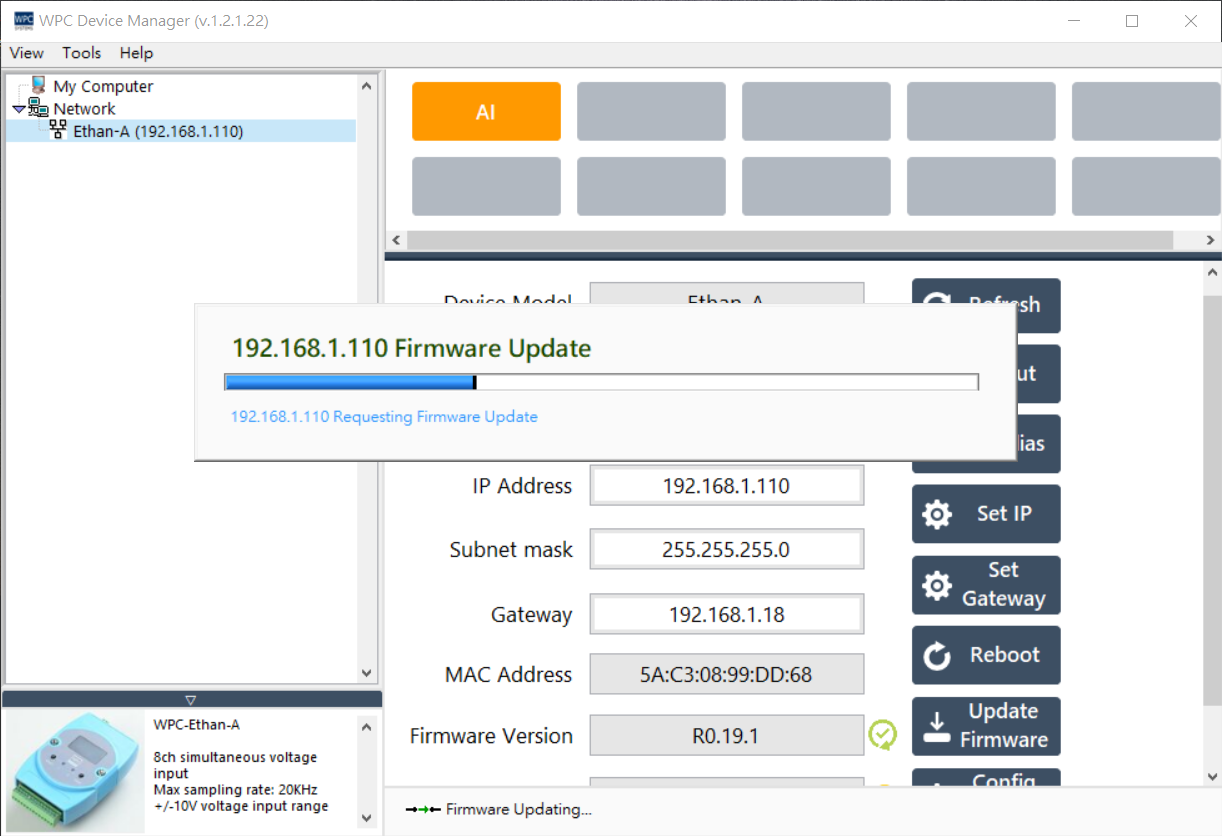This screenshot has width=1222, height=836.
Task: Click the Ethan-A network device icon
Action: coord(58,131)
